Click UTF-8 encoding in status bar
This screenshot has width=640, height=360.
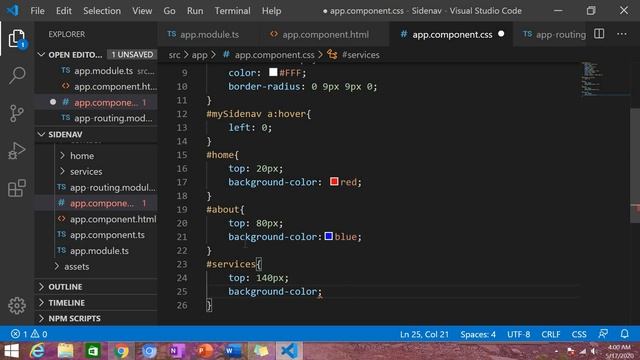(x=518, y=334)
